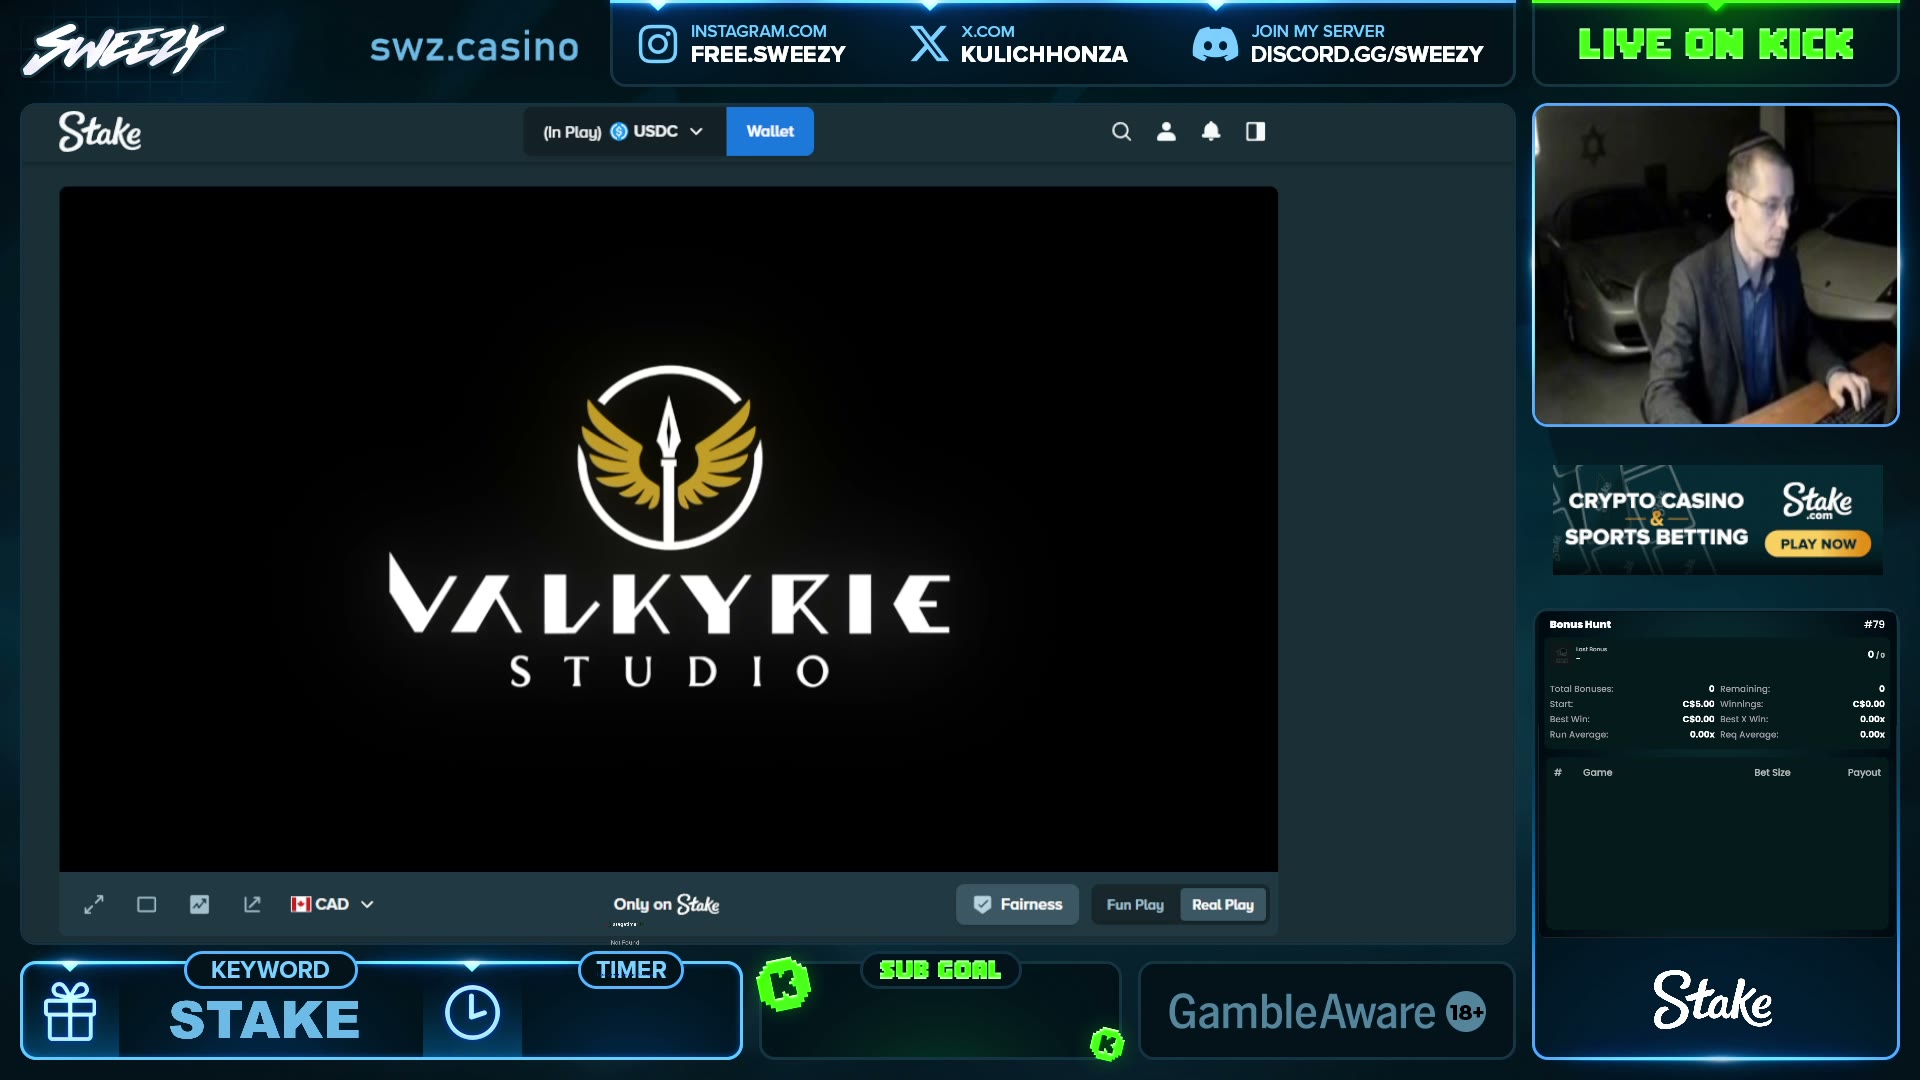Click the FREE.SWEEZY Instagram handle
1920x1080 pixels.
[x=768, y=55]
